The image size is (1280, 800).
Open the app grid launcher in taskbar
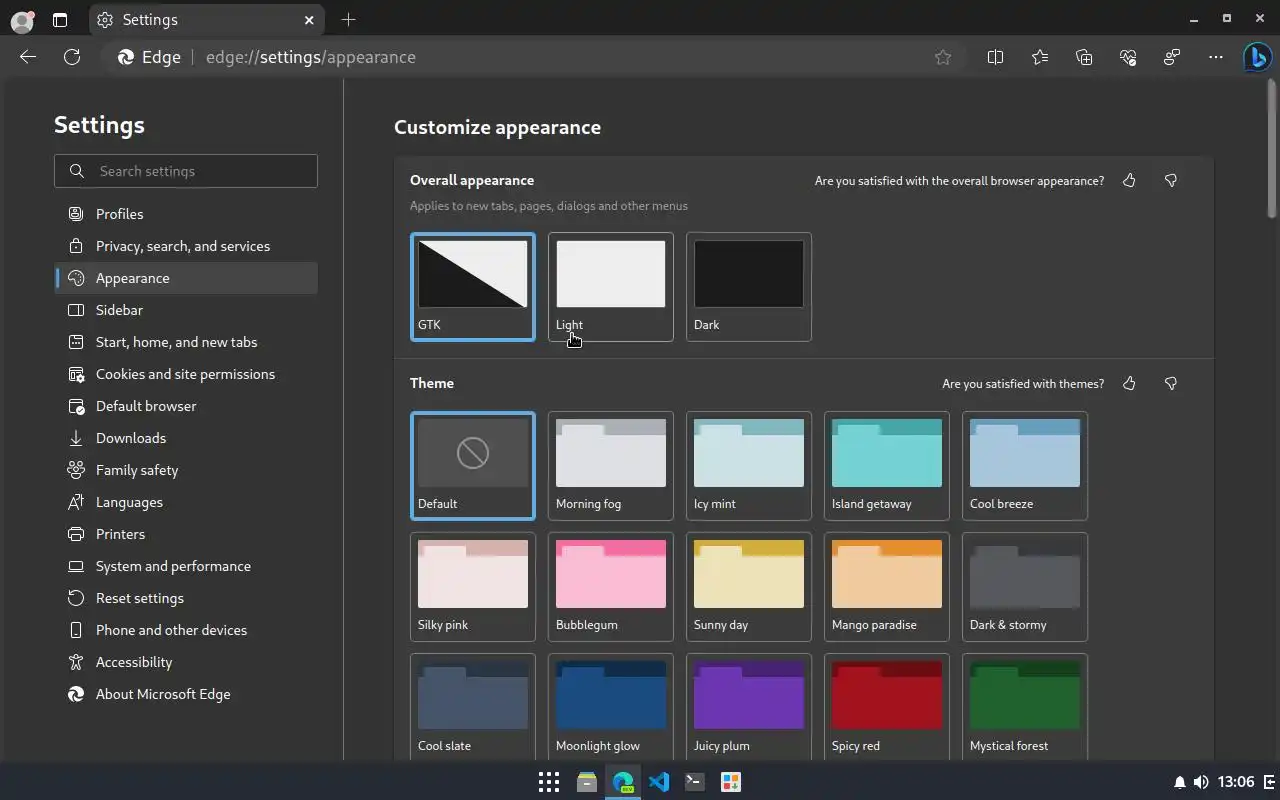point(548,782)
